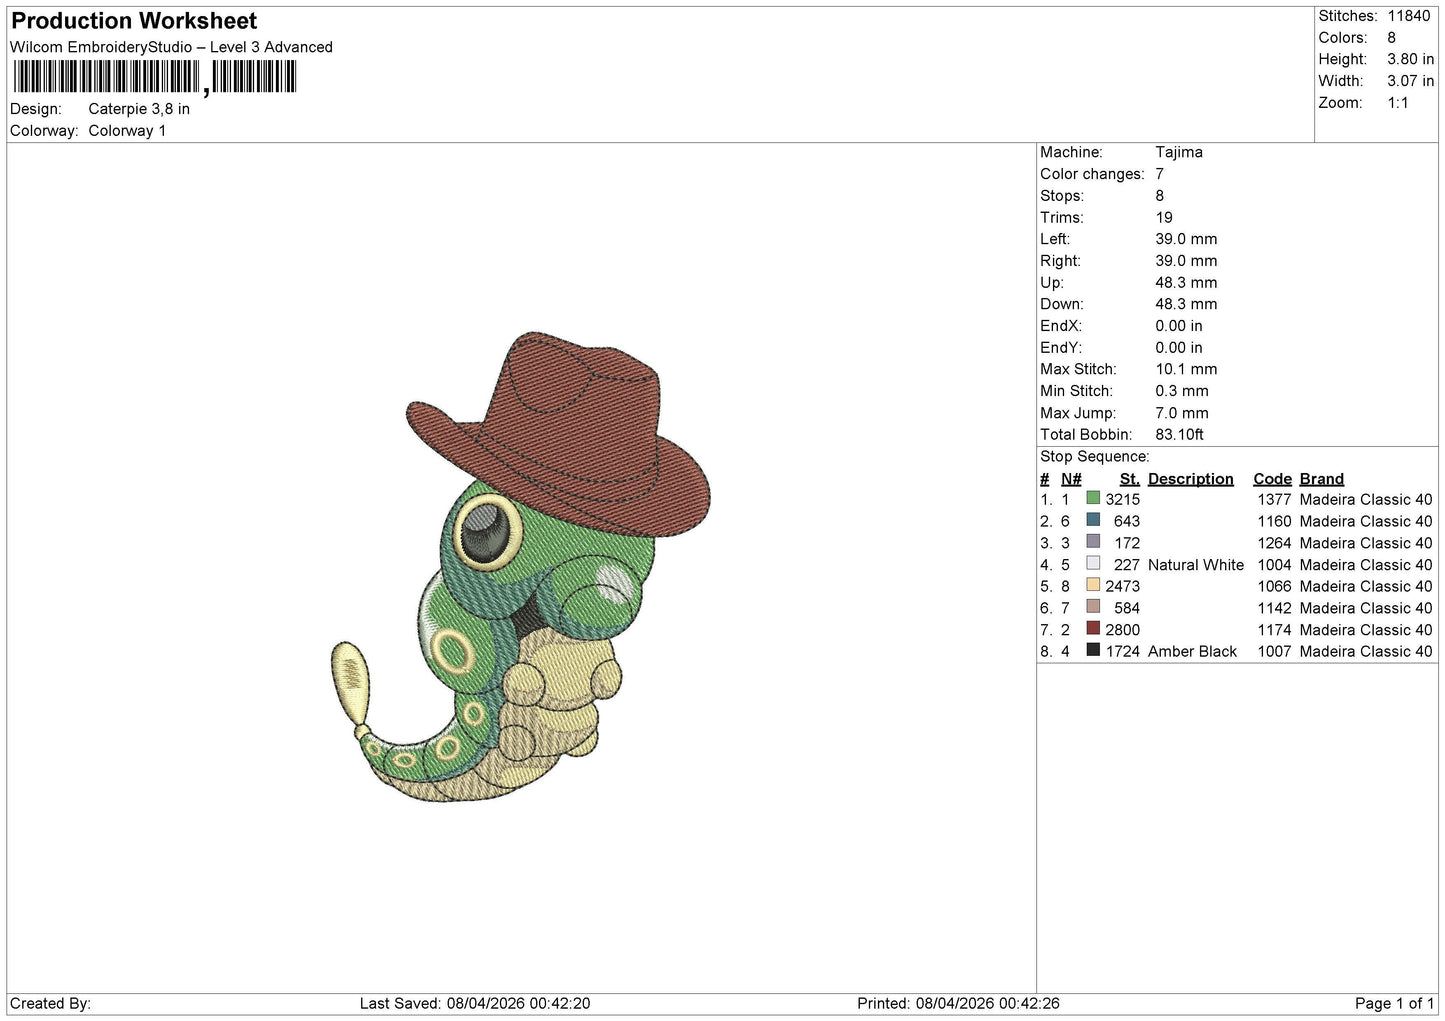
Task: Click the dark red swatch for thread 1174
Action: pos(1093,629)
